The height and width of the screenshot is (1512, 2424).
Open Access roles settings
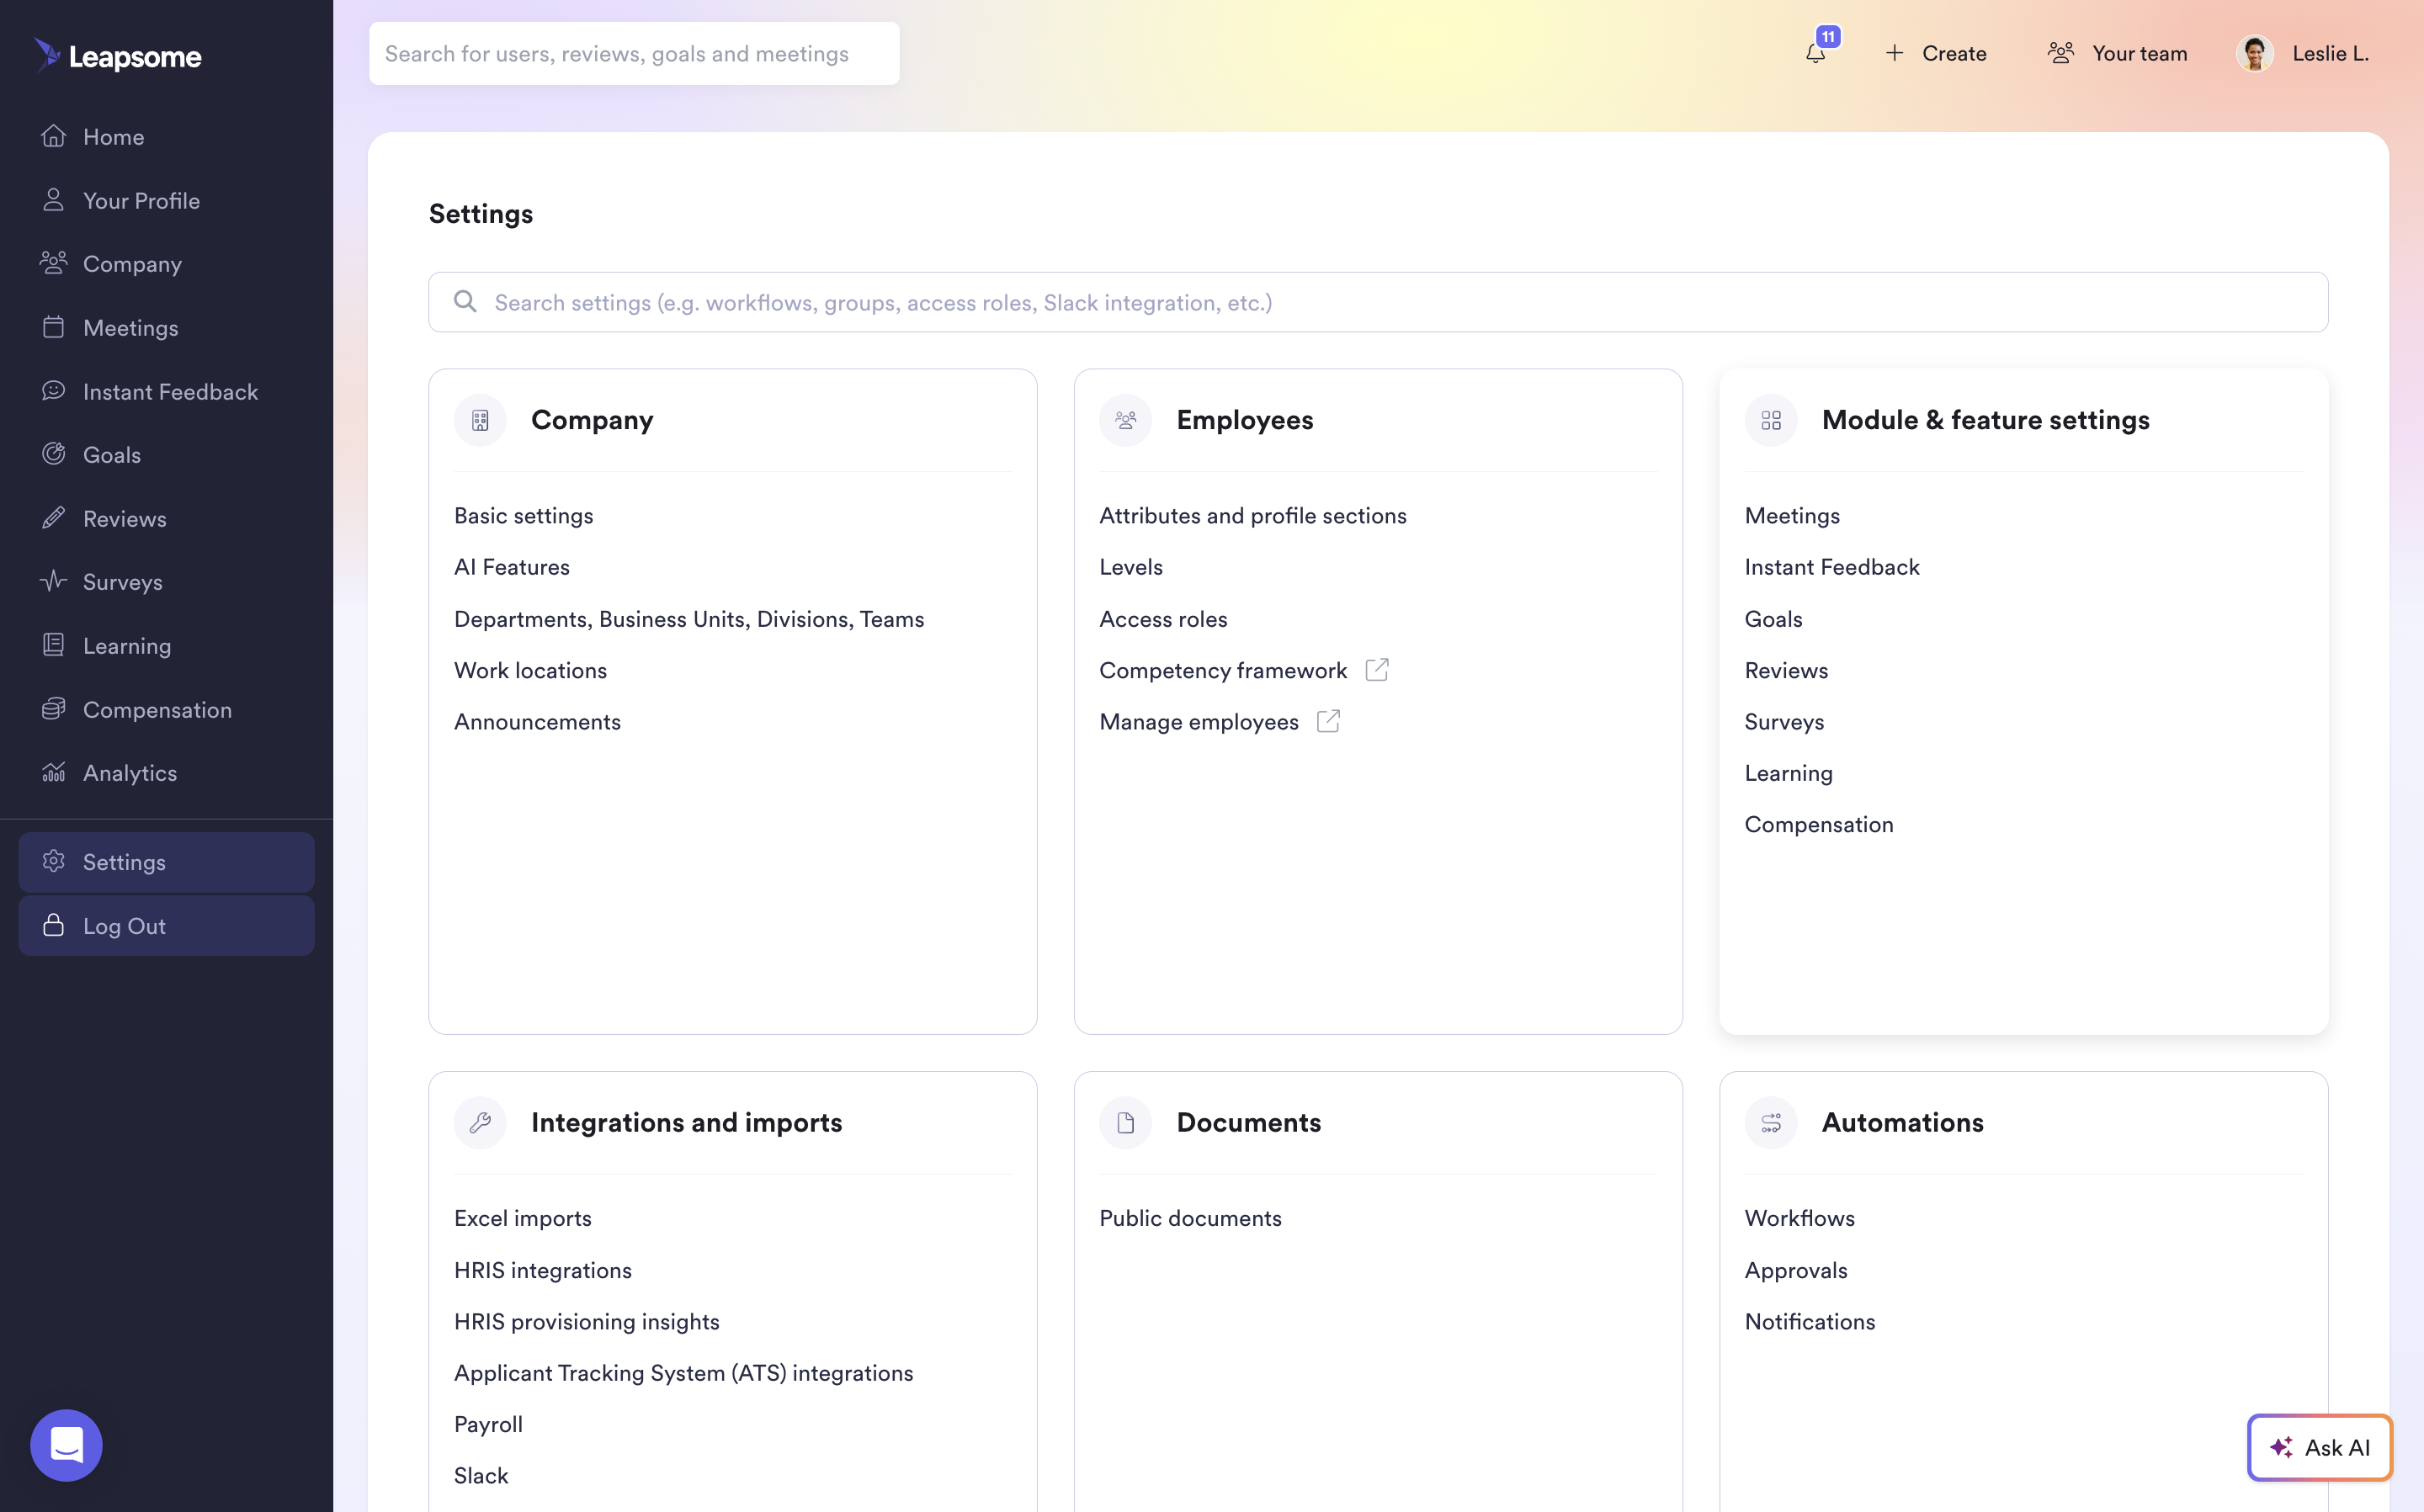point(1163,619)
